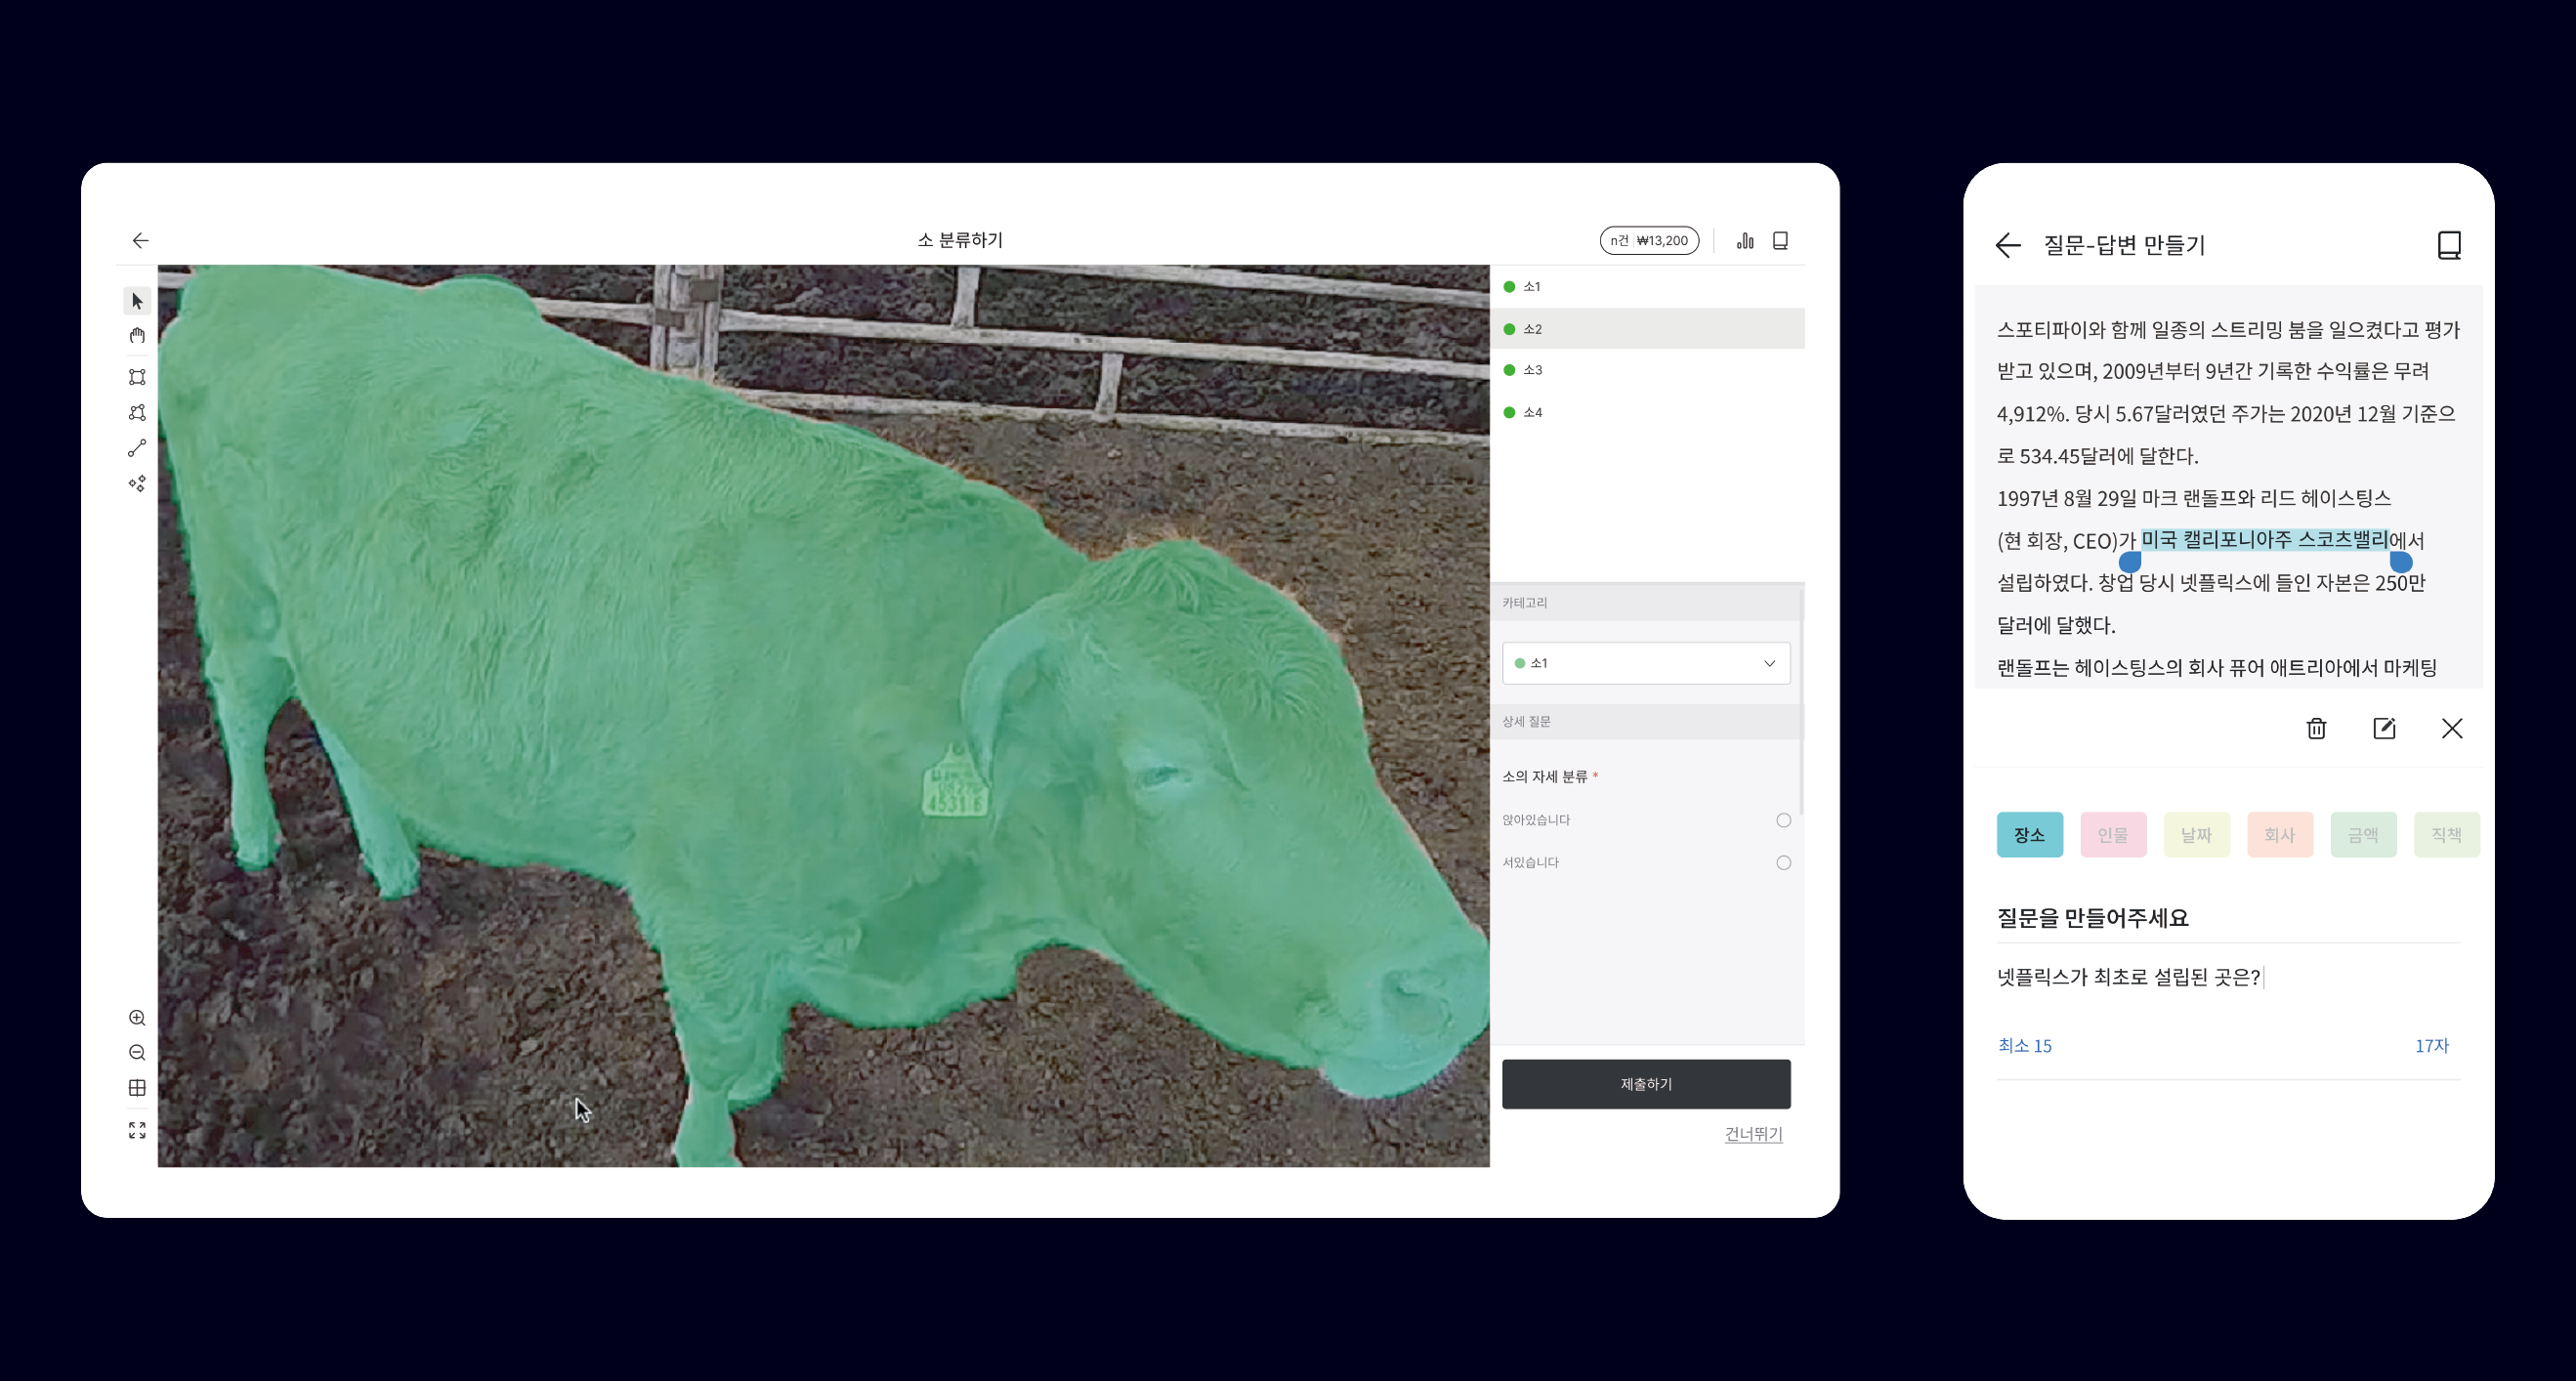Viewport: 2576px width, 1381px height.
Task: Select the bounding box tool
Action: point(137,377)
